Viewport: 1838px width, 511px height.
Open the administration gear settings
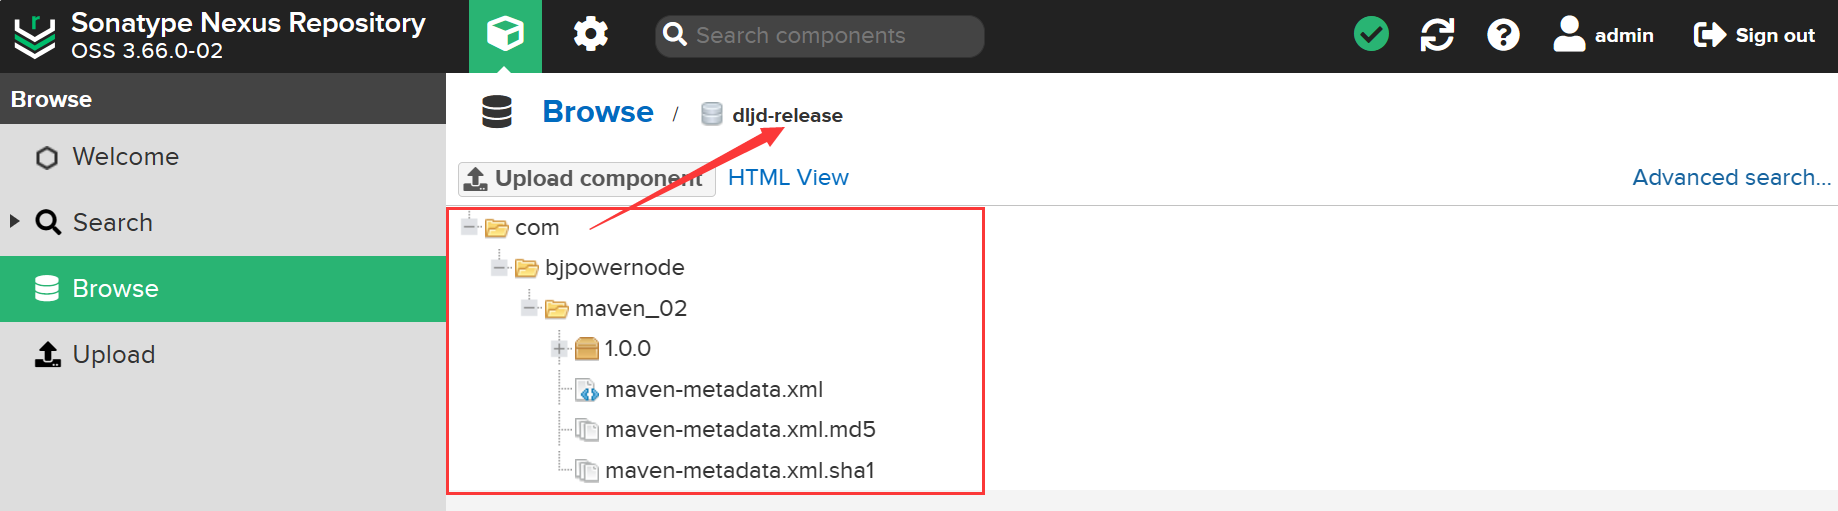point(590,35)
